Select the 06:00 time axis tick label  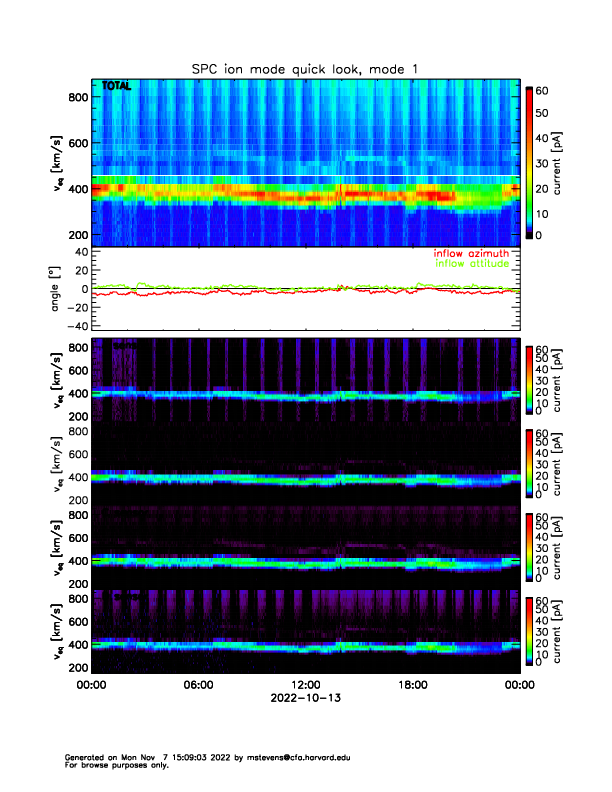(198, 685)
